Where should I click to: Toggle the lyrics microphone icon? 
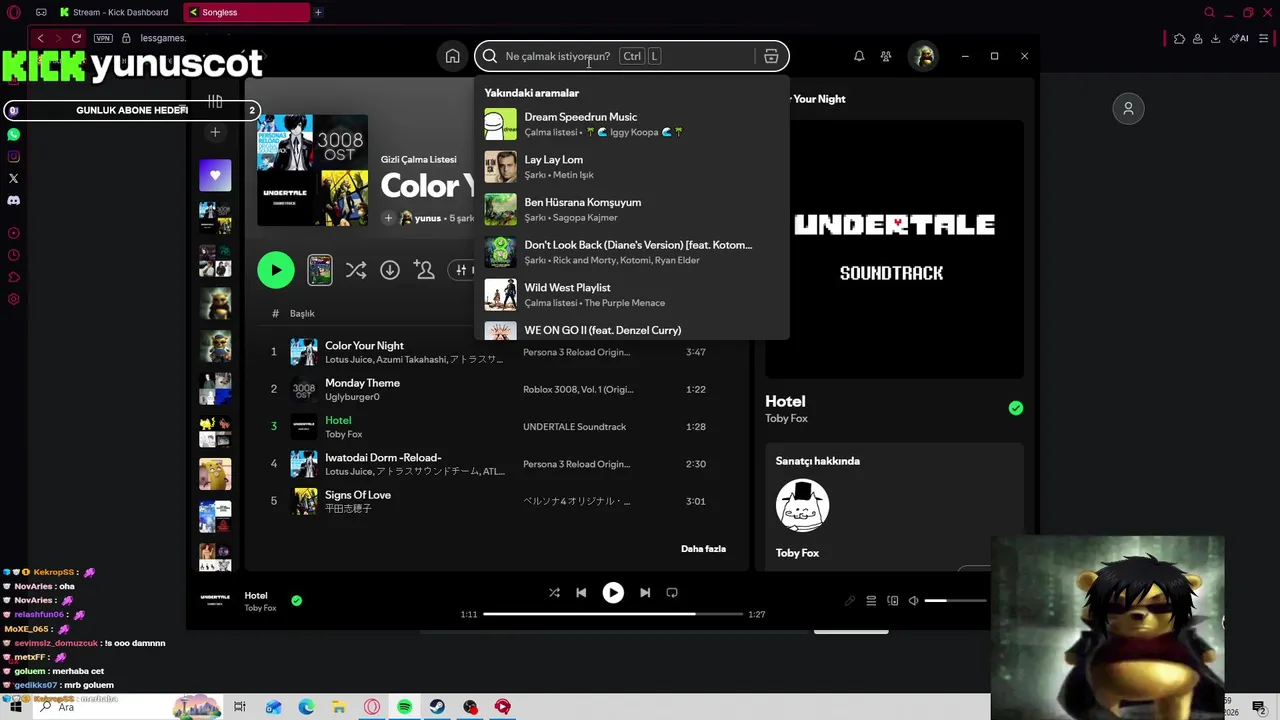[x=850, y=601]
